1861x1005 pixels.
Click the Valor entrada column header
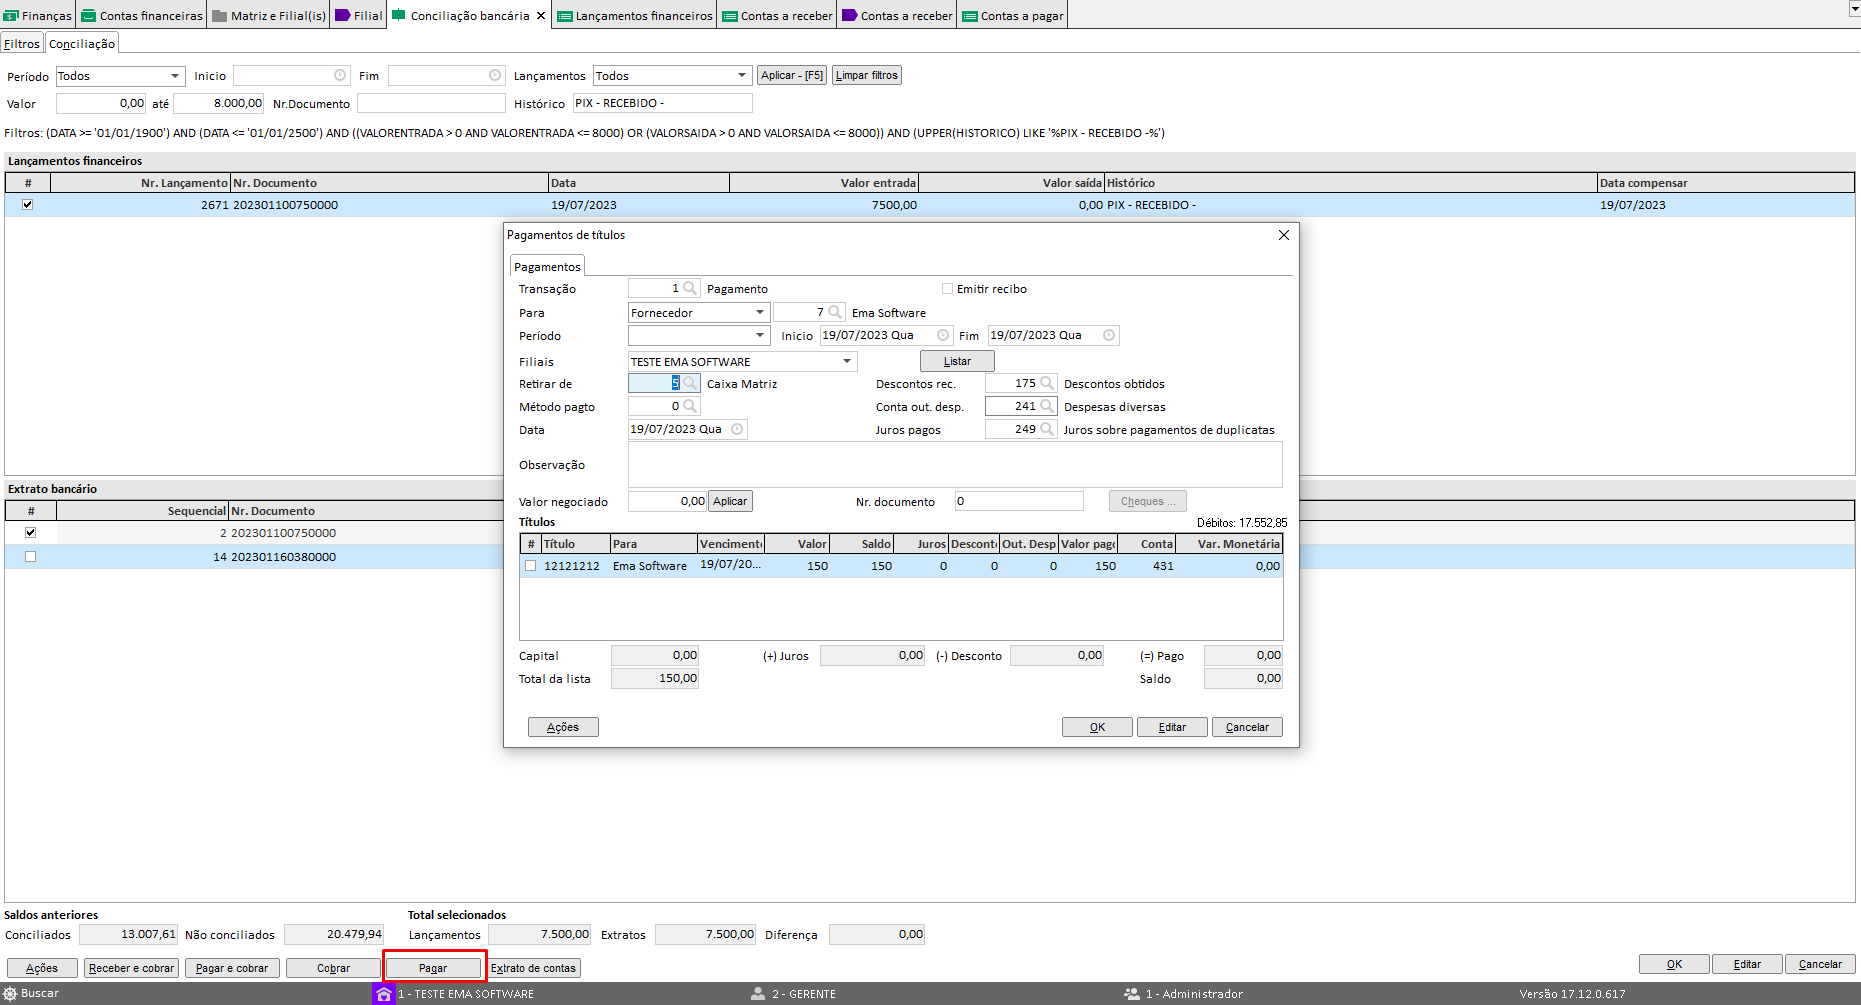824,183
